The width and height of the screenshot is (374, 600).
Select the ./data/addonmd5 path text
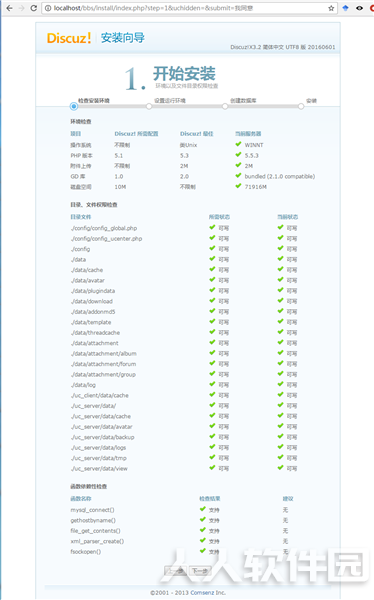click(x=93, y=311)
